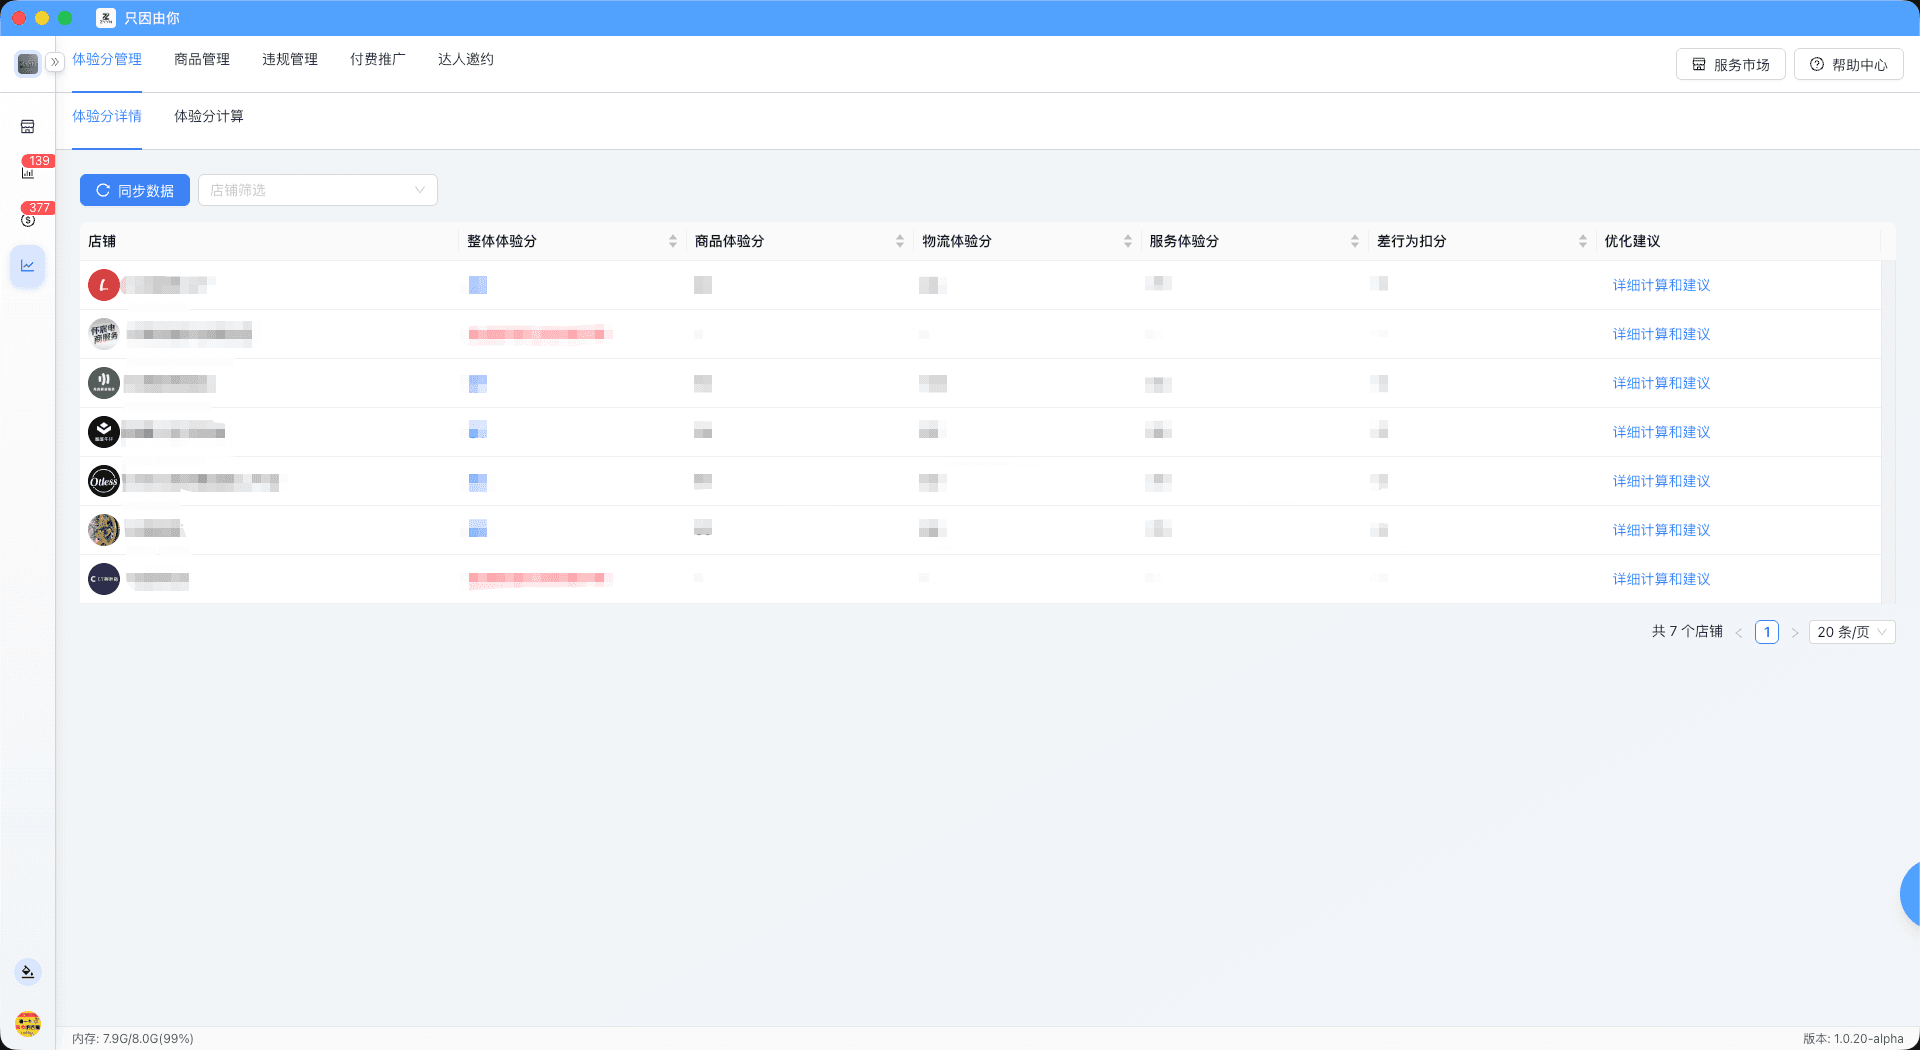This screenshot has height=1050, width=1920.
Task: Click the next page arrow
Action: tap(1795, 633)
